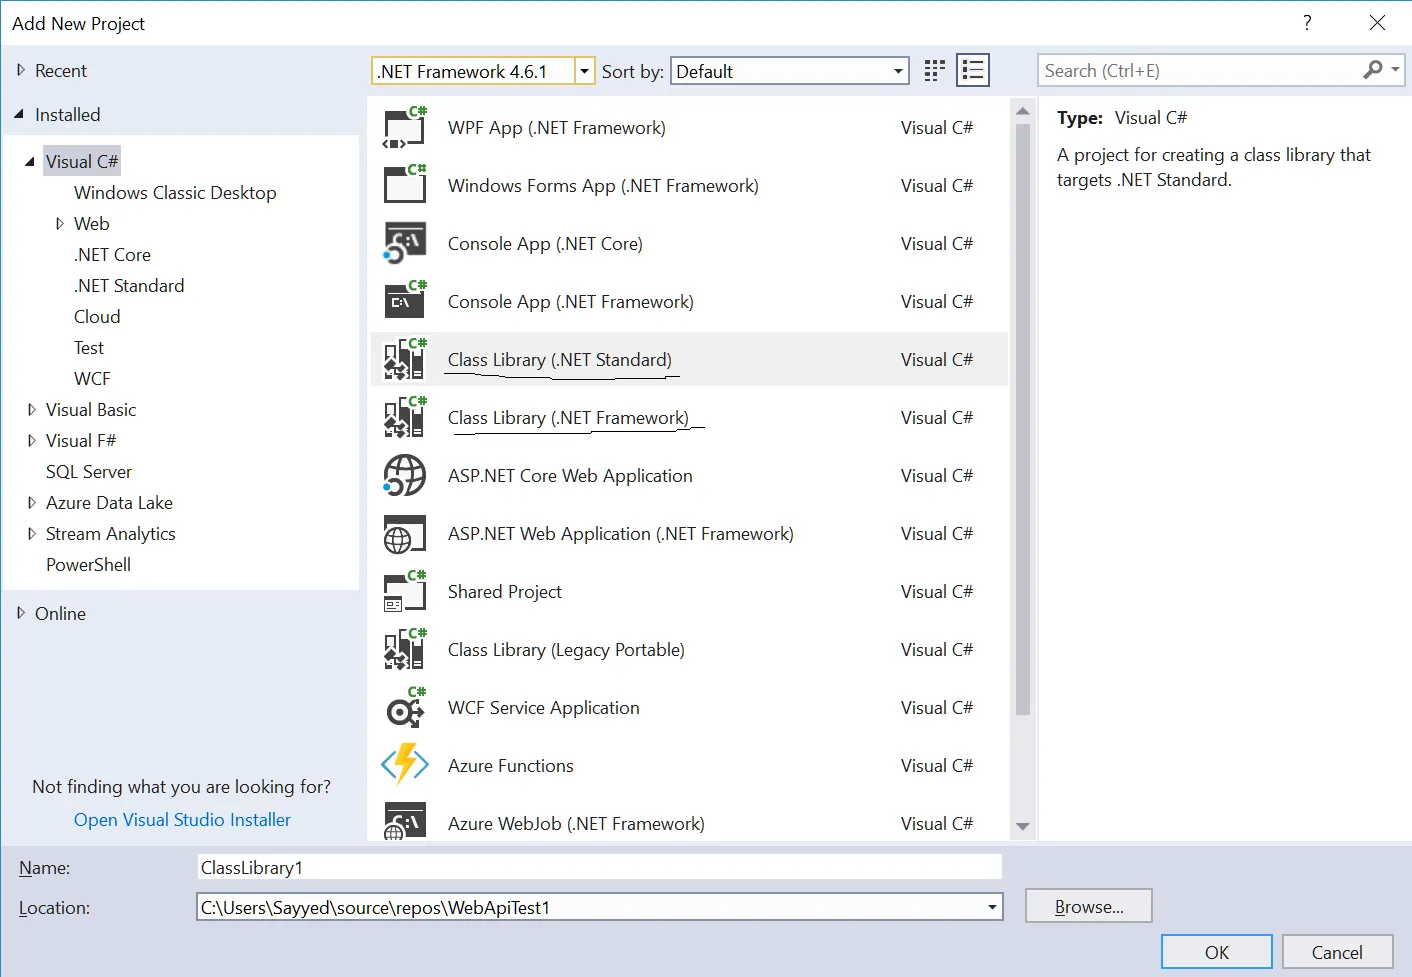Expand the Azure Data Lake node
Image resolution: width=1412 pixels, height=977 pixels.
[32, 503]
